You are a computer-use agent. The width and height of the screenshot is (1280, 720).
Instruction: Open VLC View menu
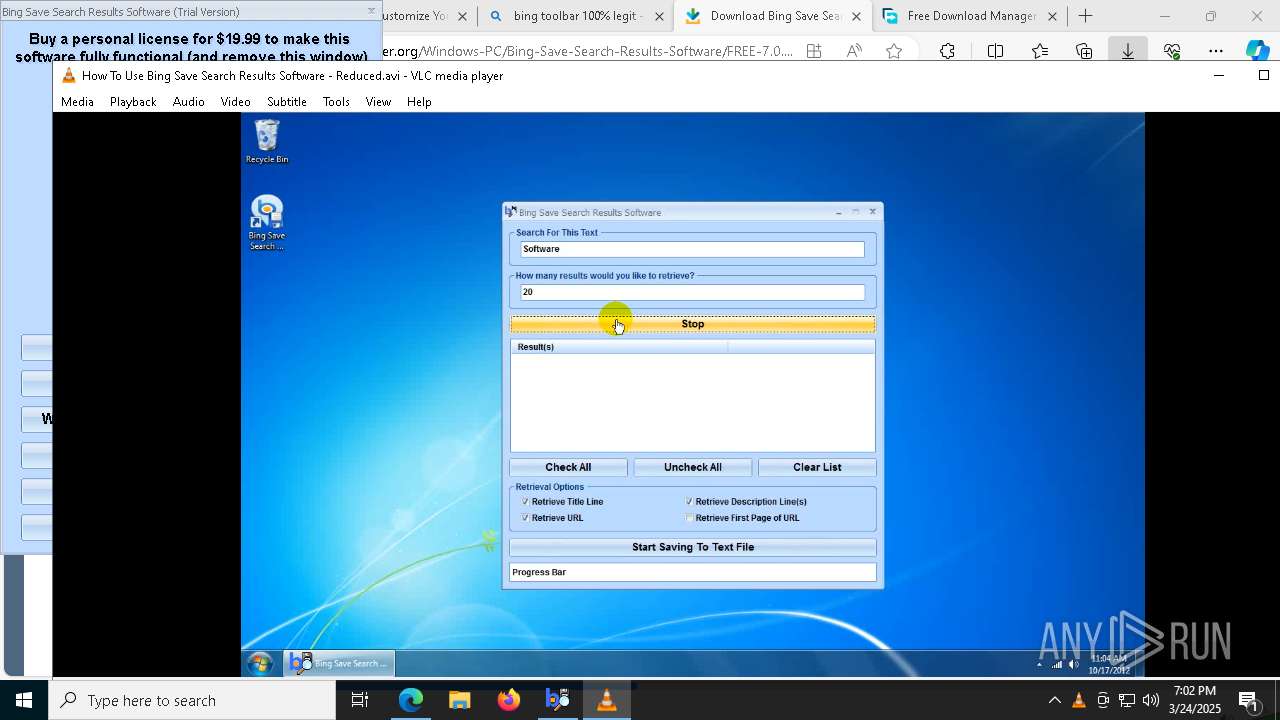(x=378, y=102)
